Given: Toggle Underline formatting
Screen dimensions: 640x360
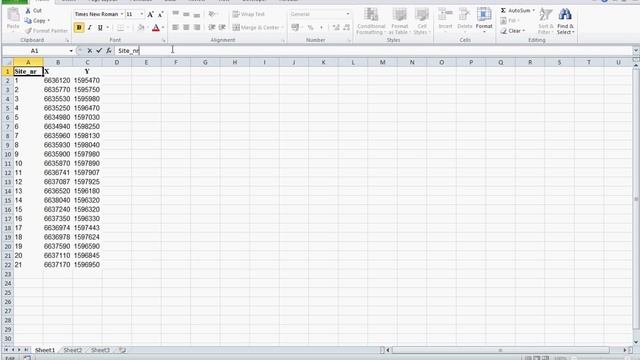Looking at the screenshot, I should (100, 28).
